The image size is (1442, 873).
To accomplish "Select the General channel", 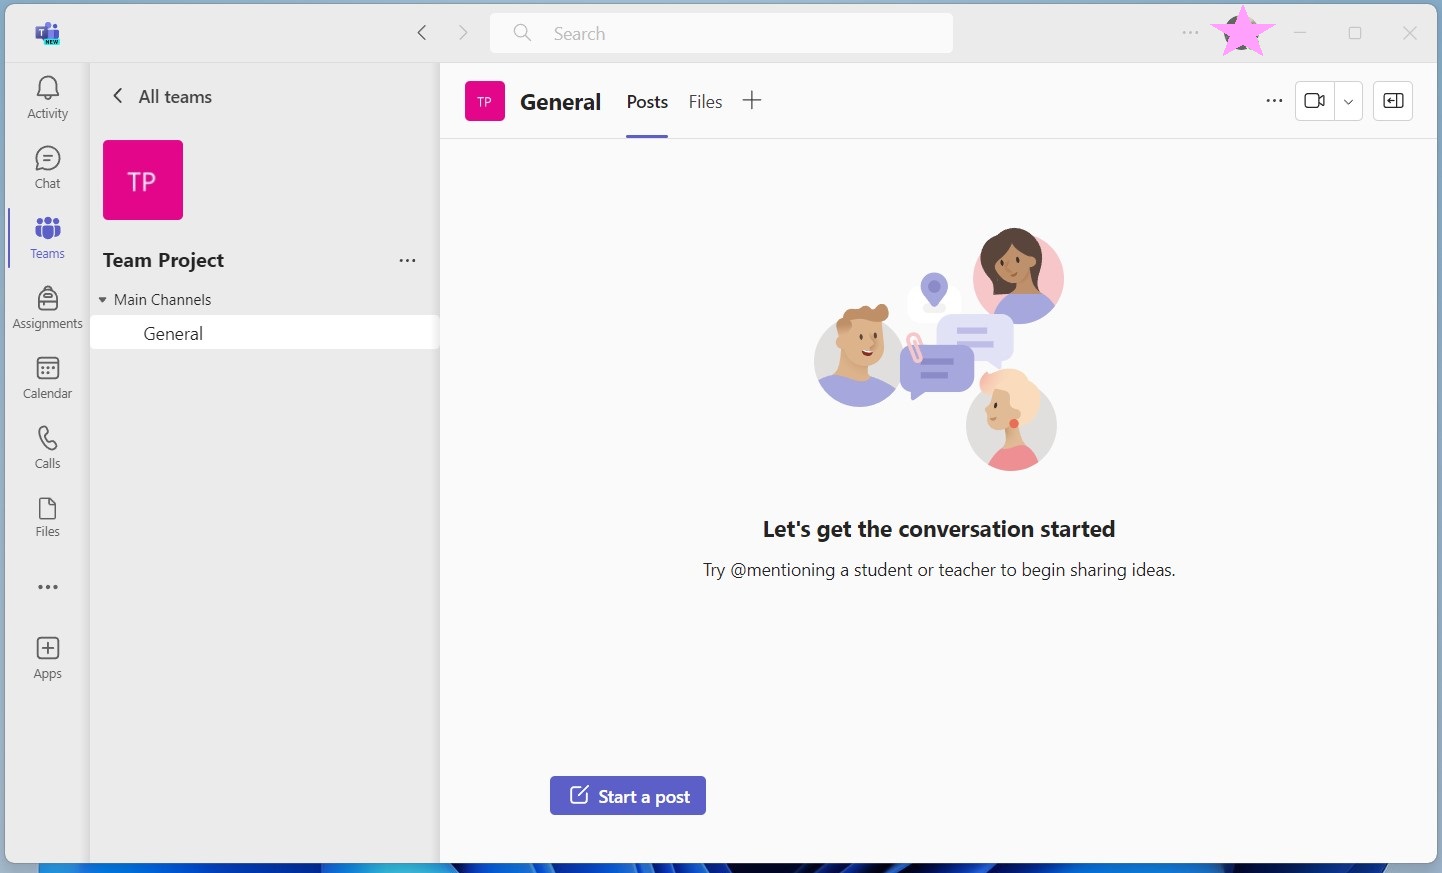I will pyautogui.click(x=173, y=334).
